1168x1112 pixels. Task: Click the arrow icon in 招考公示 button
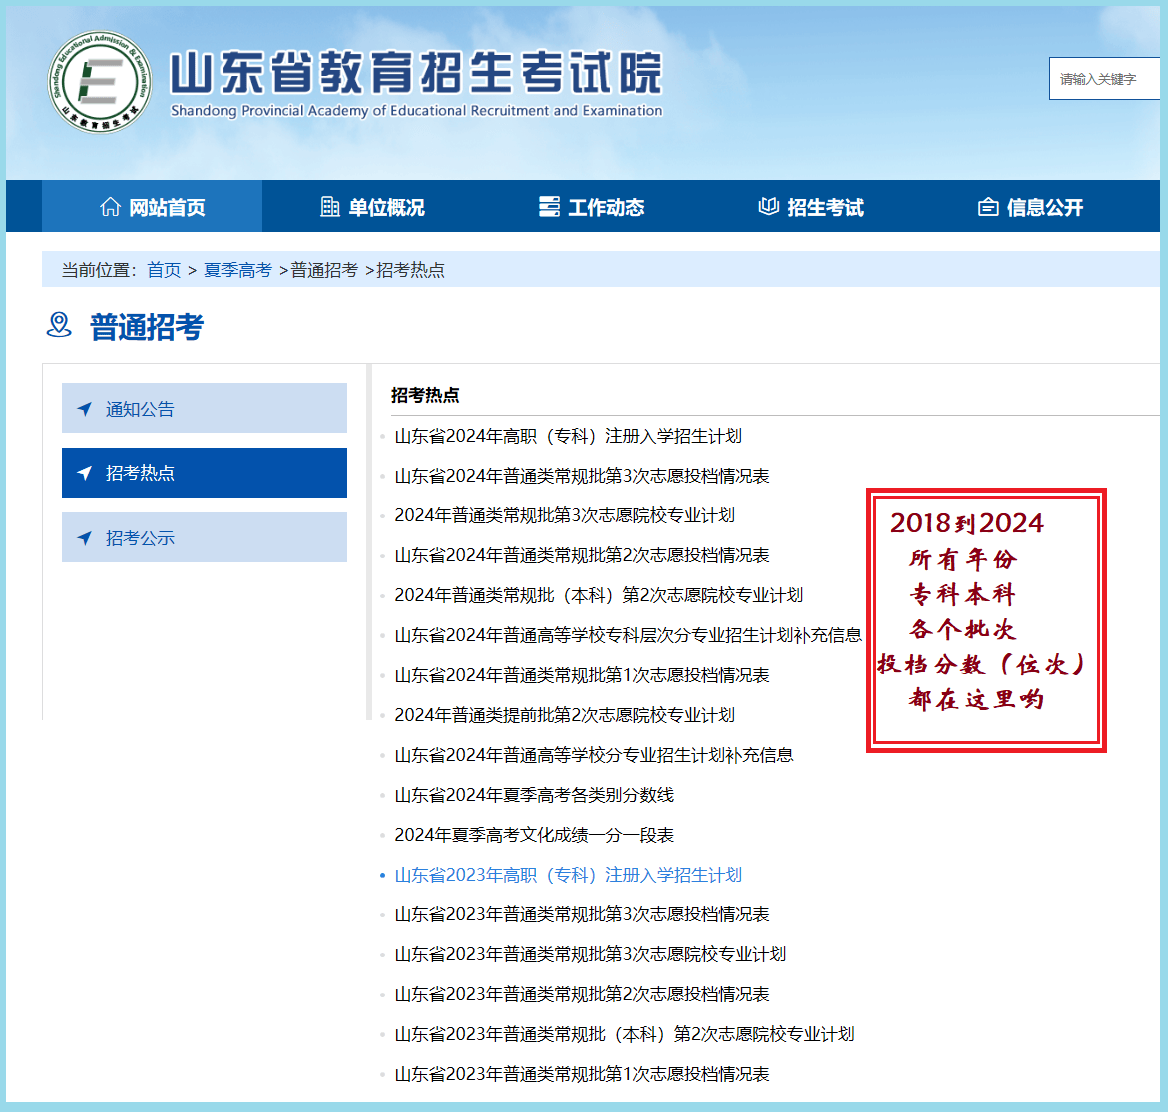click(x=84, y=538)
